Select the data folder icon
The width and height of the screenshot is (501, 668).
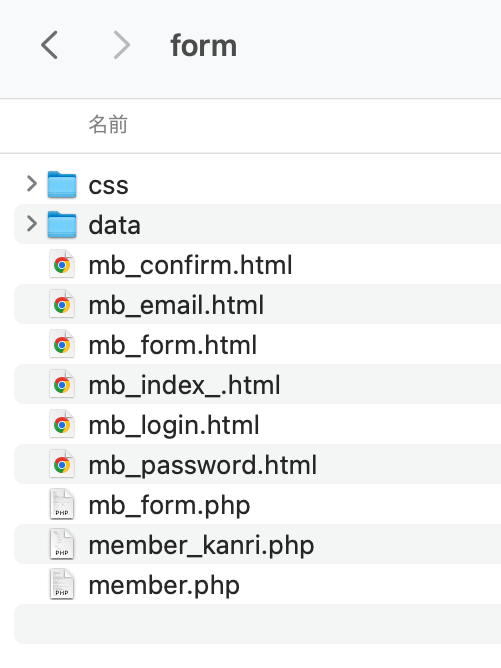click(x=62, y=225)
